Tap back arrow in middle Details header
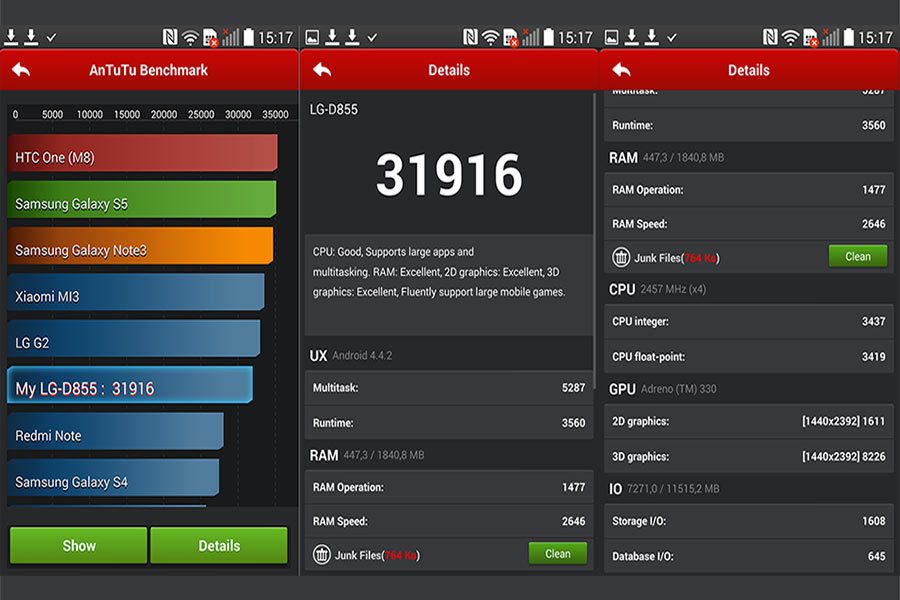 [321, 70]
